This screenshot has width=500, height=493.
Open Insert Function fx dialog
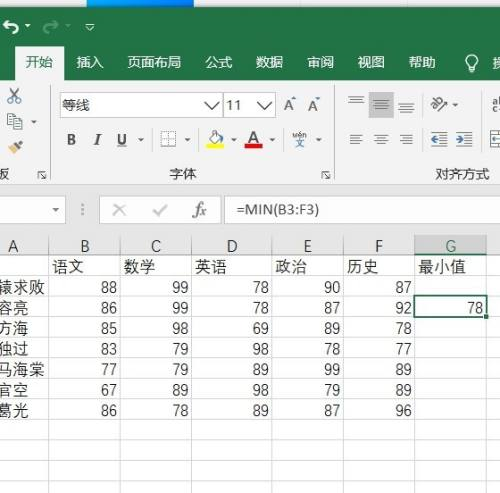[x=199, y=210]
